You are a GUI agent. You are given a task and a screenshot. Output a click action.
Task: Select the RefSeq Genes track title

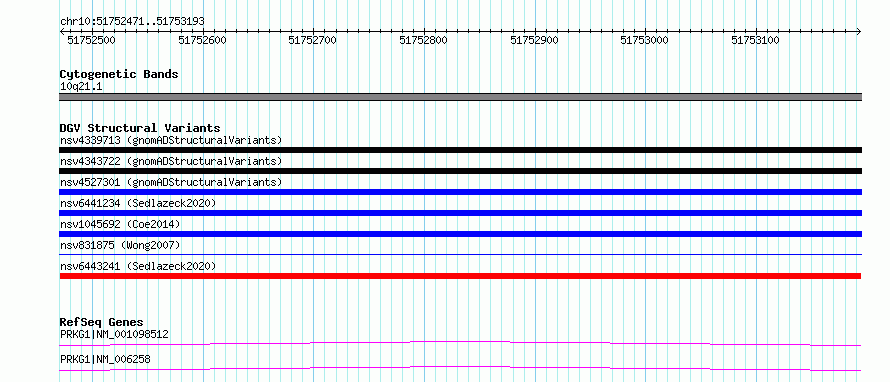(x=102, y=322)
